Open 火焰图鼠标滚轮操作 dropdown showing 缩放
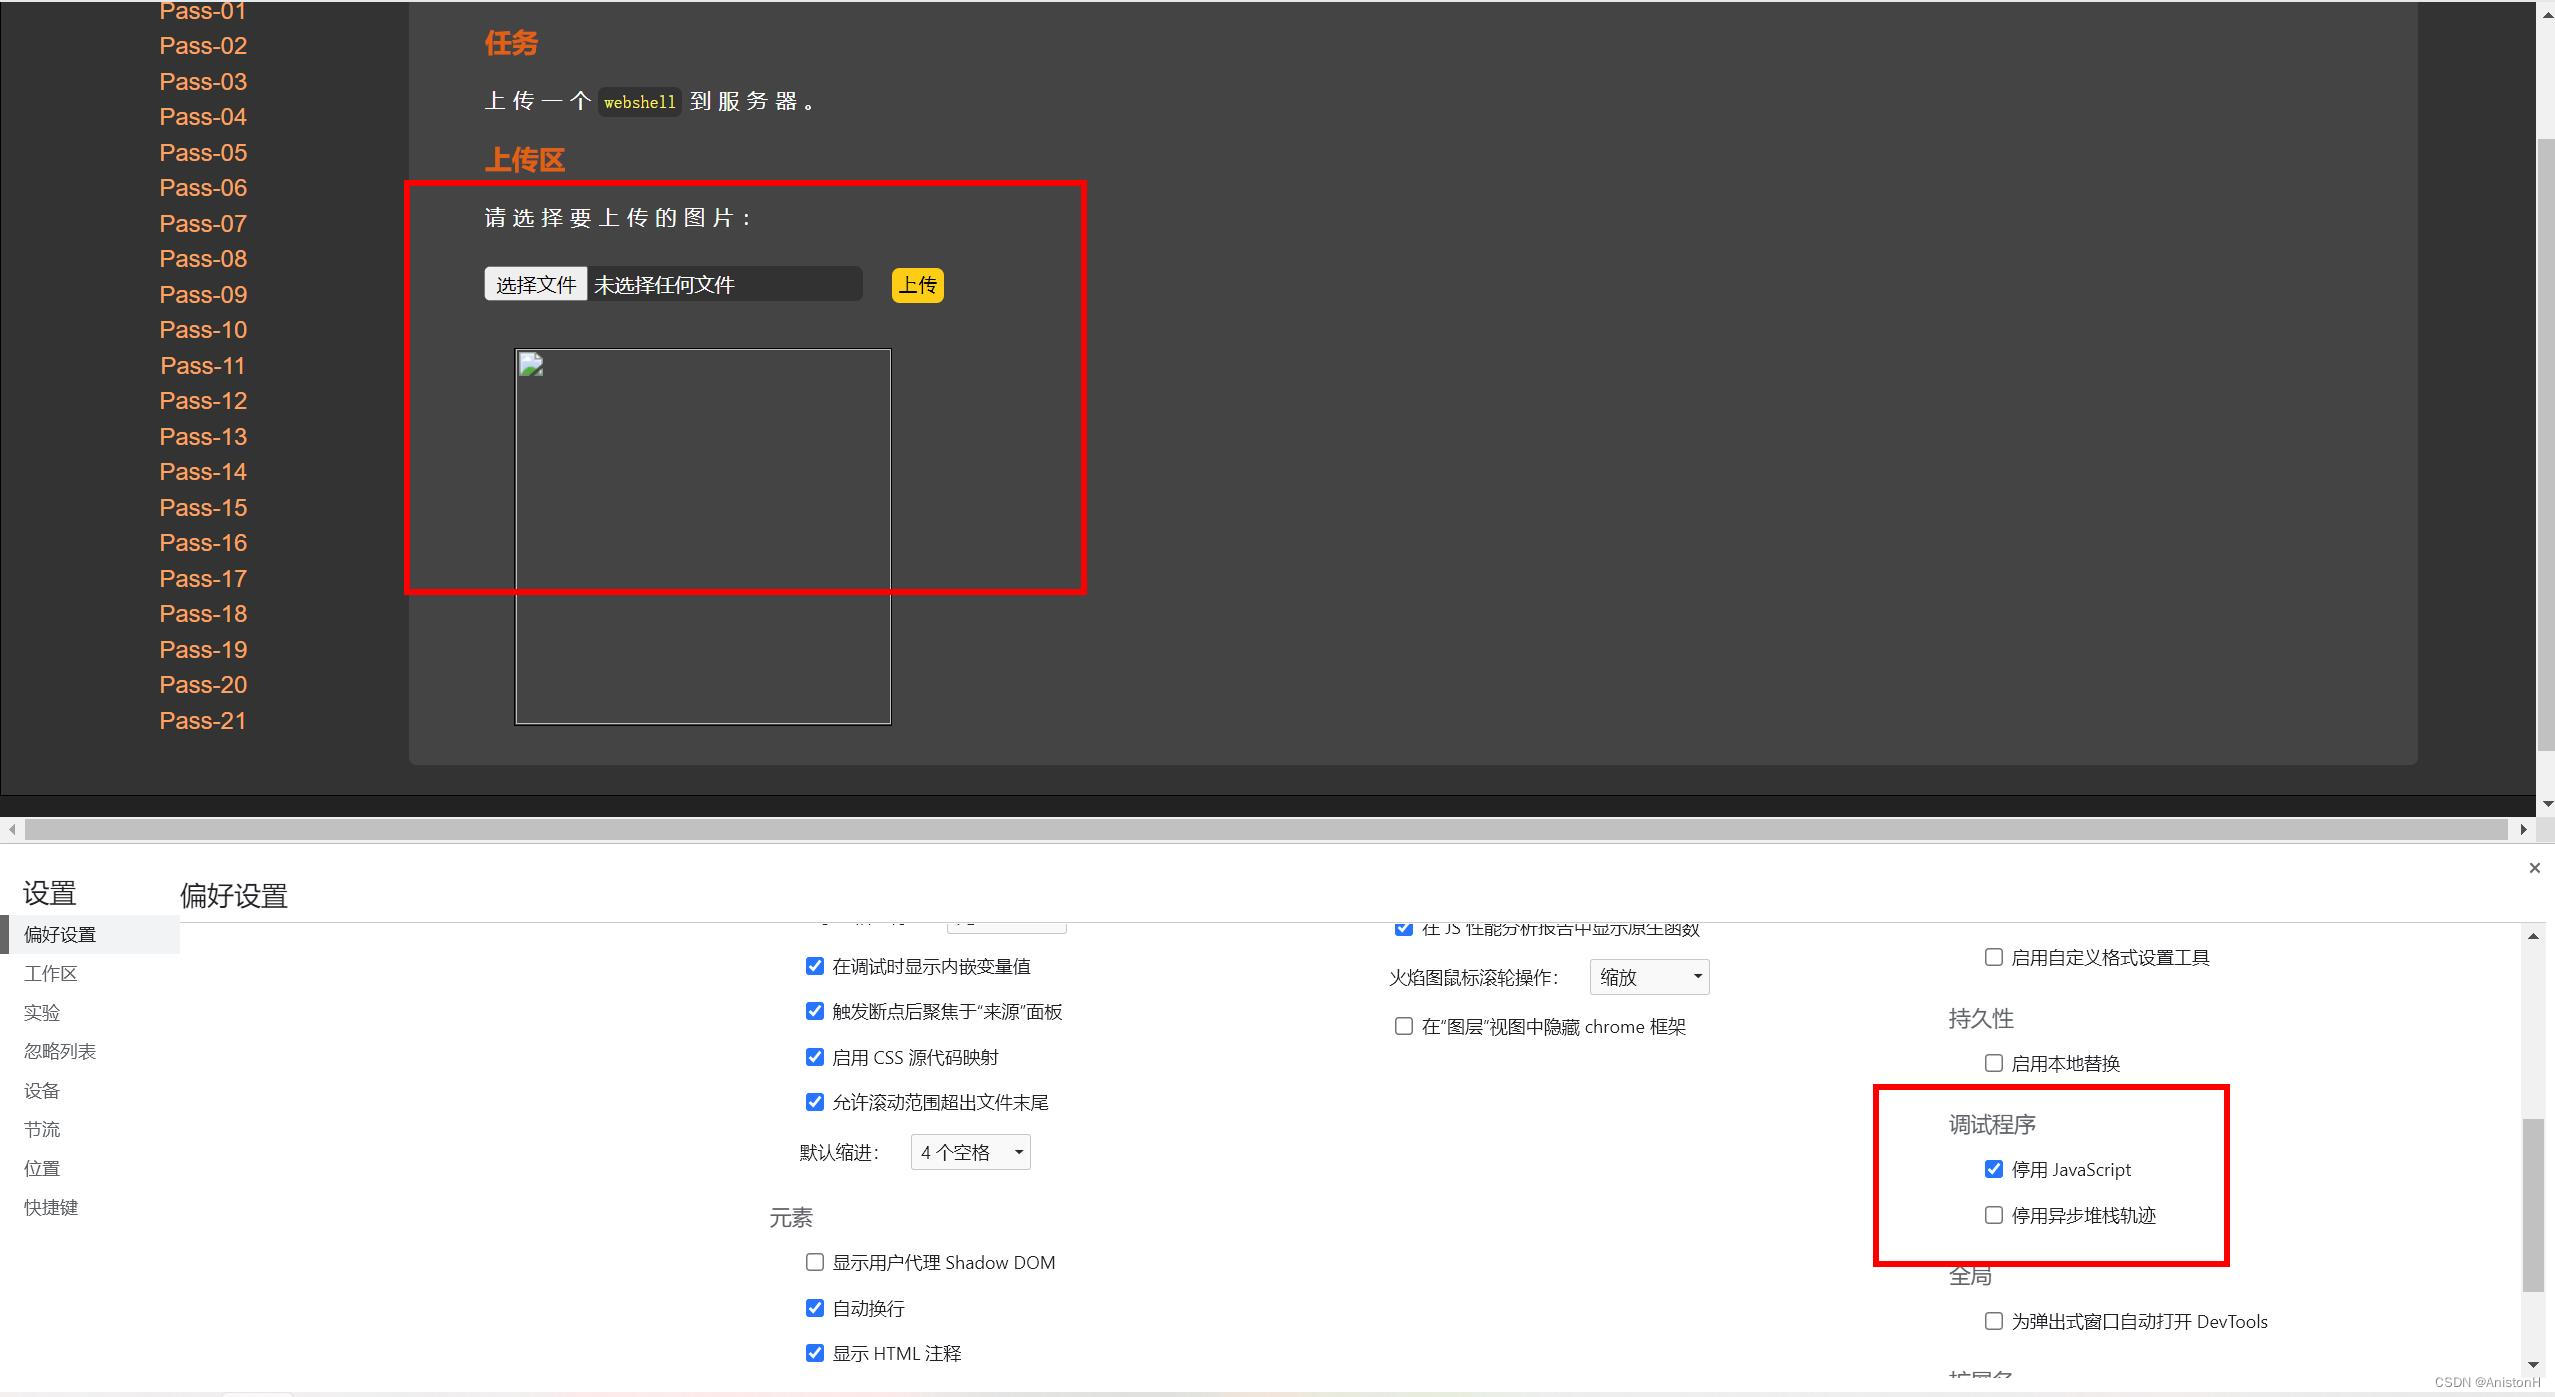2555x1397 pixels. pyautogui.click(x=1649, y=977)
